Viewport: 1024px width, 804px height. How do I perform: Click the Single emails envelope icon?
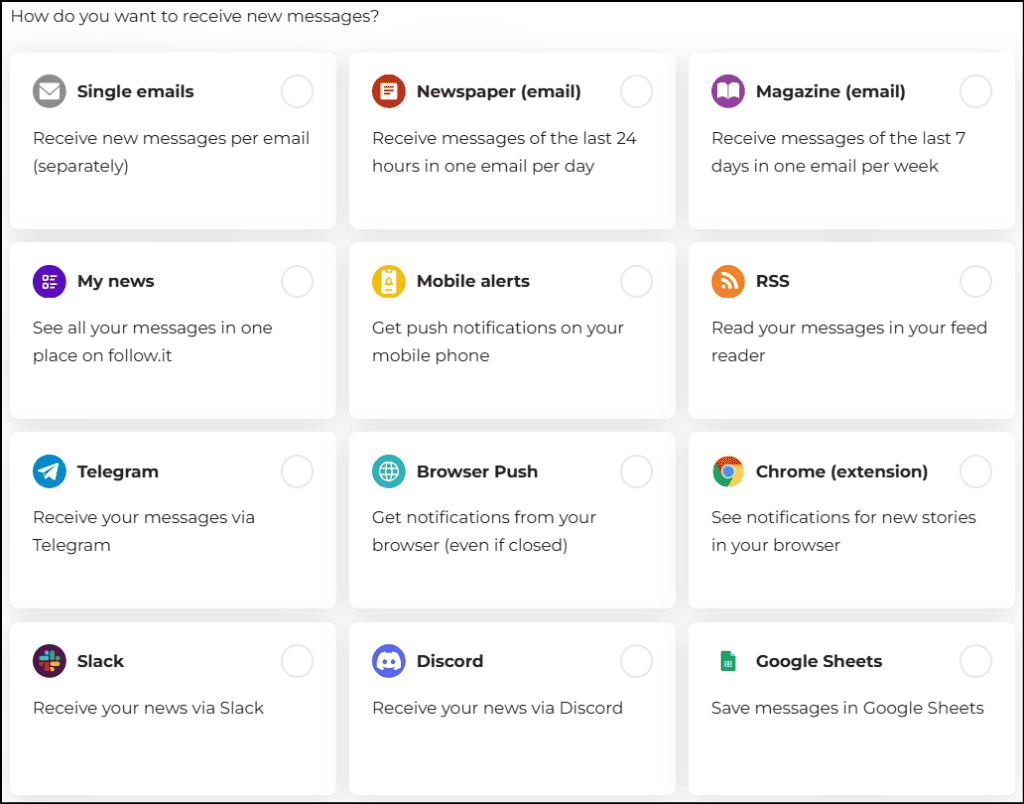click(50, 91)
